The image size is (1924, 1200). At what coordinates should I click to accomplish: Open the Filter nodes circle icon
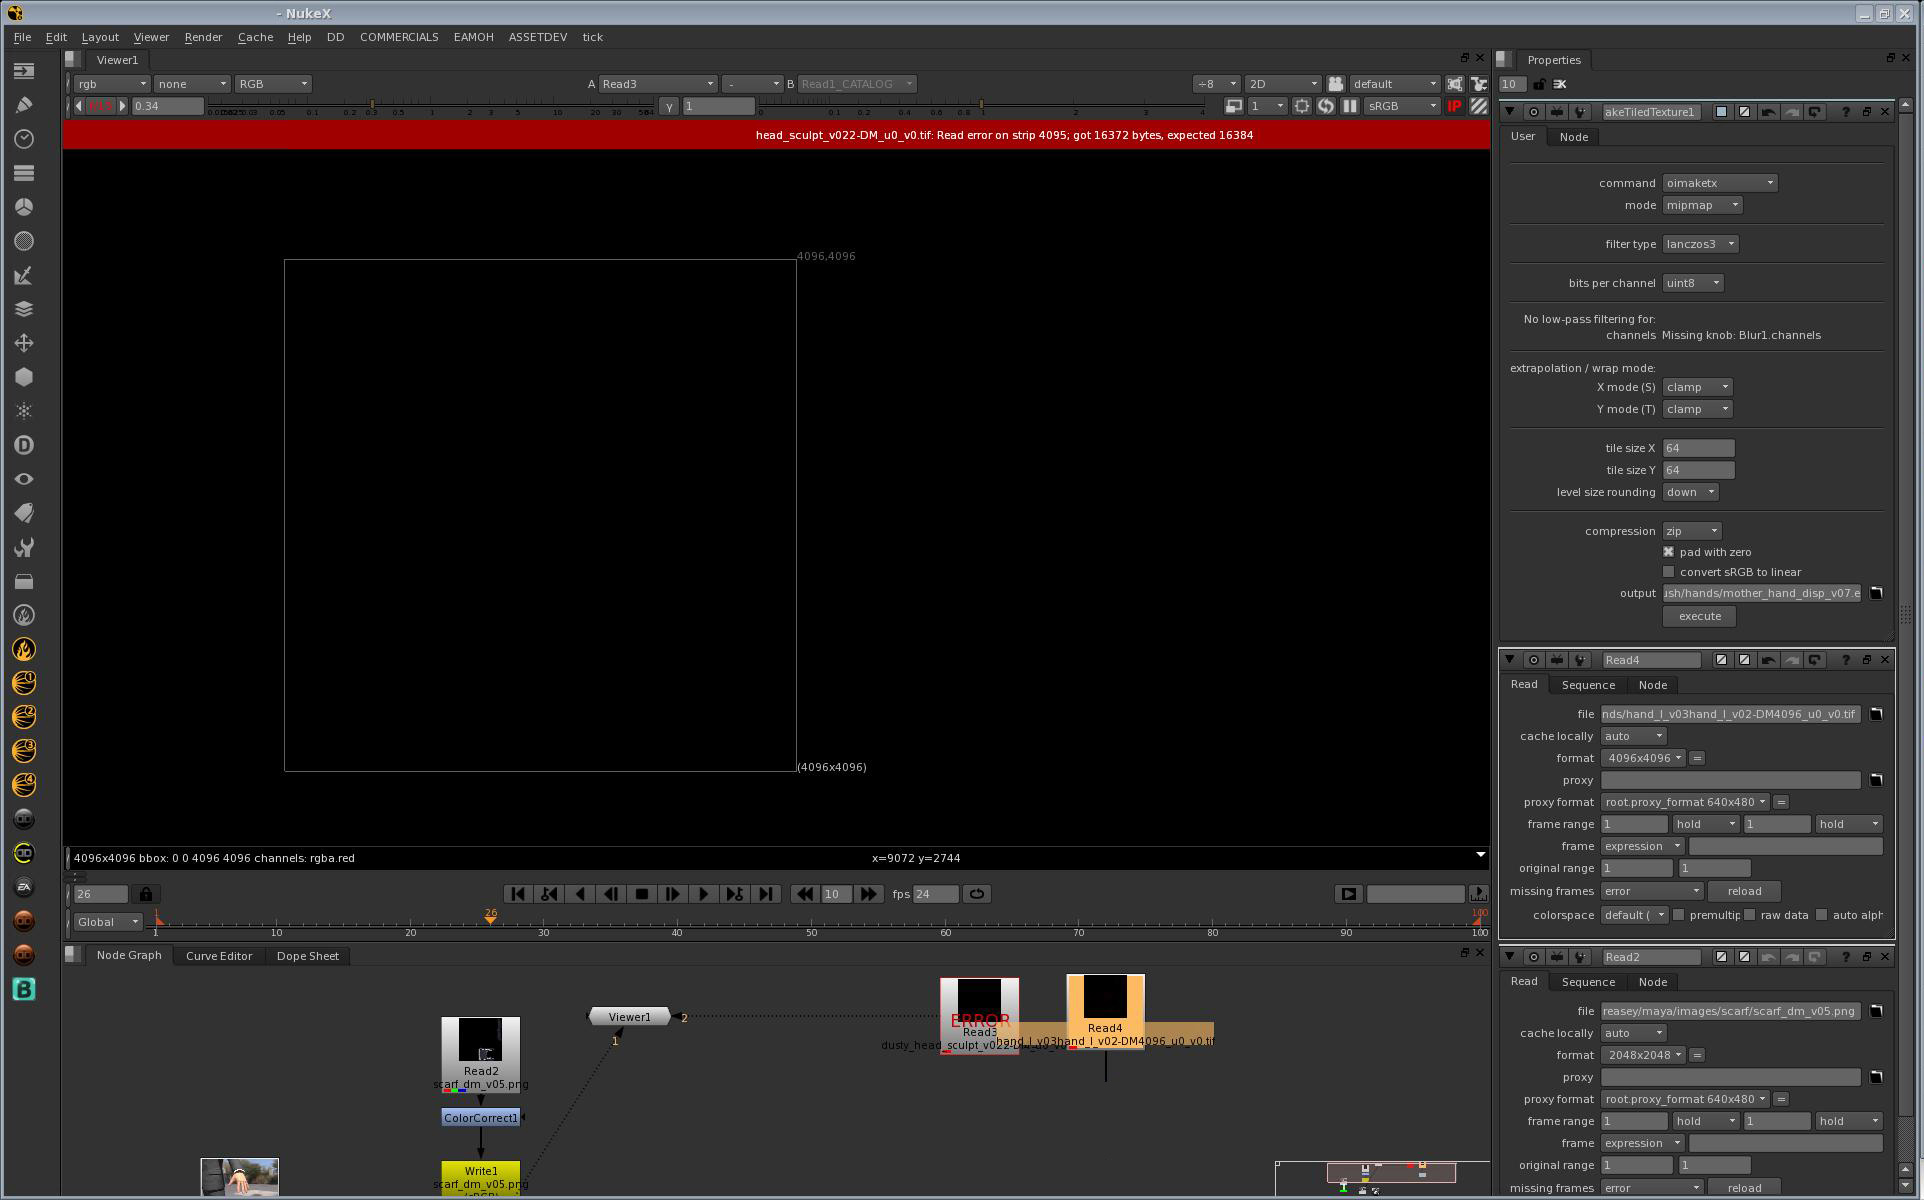(24, 241)
